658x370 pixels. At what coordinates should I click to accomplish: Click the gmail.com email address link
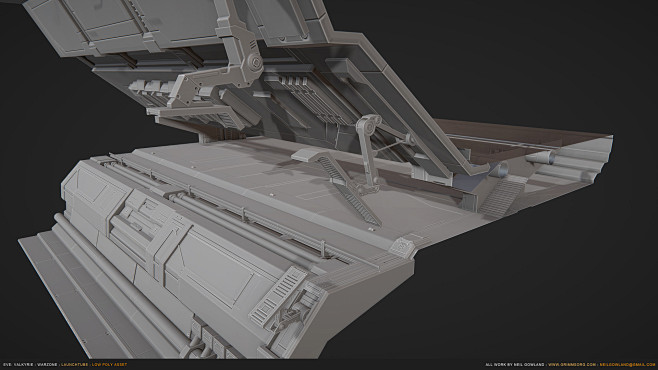pyautogui.click(x=627, y=365)
